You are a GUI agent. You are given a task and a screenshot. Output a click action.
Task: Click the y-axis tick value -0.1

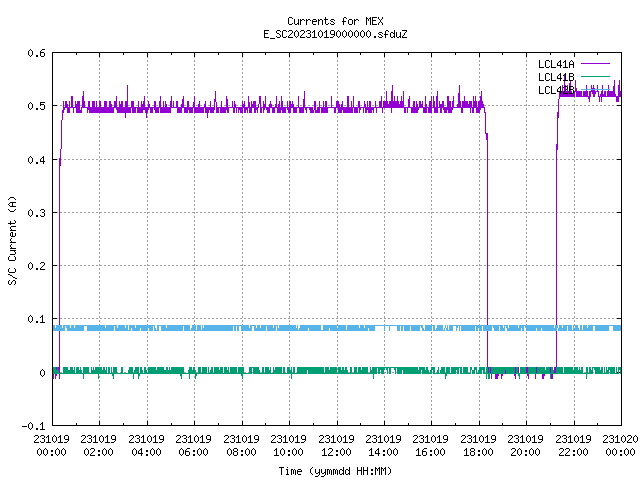click(33, 426)
